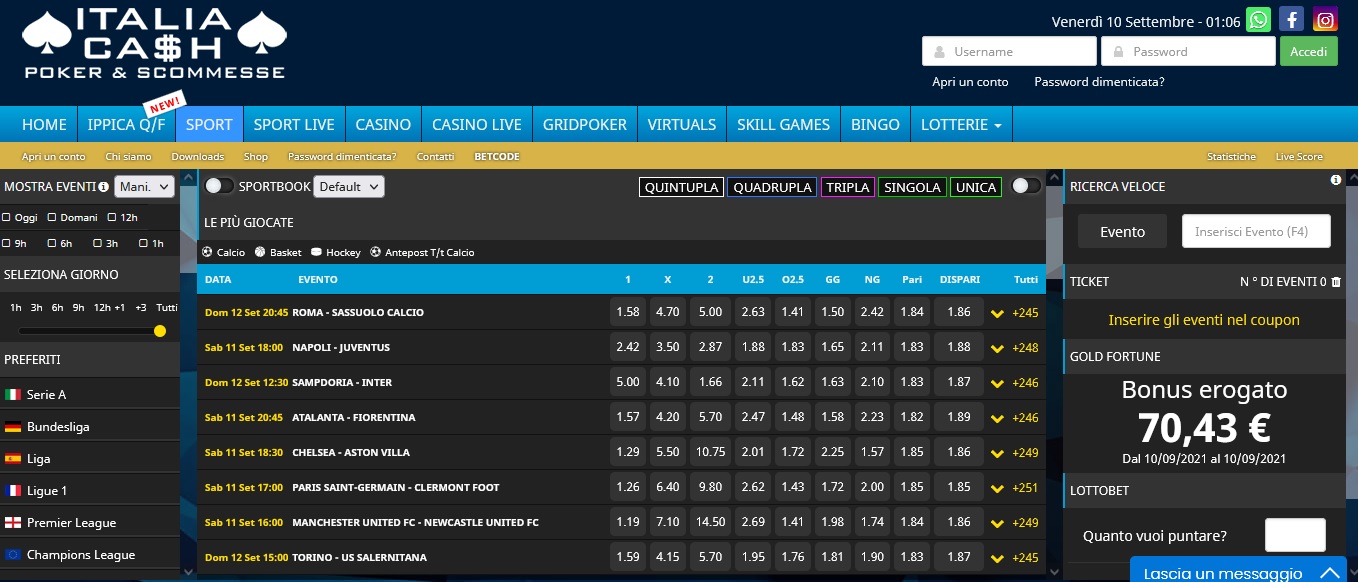Focus the Inserisci Evento search field
Viewport: 1358px width, 582px height.
(1256, 232)
